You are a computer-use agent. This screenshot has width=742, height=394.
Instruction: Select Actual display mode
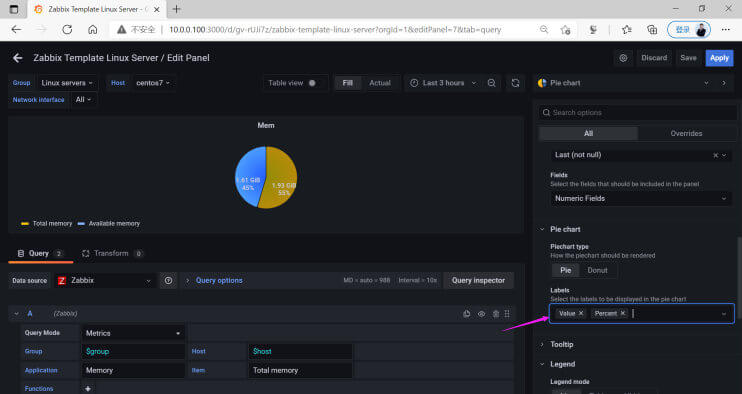click(380, 83)
